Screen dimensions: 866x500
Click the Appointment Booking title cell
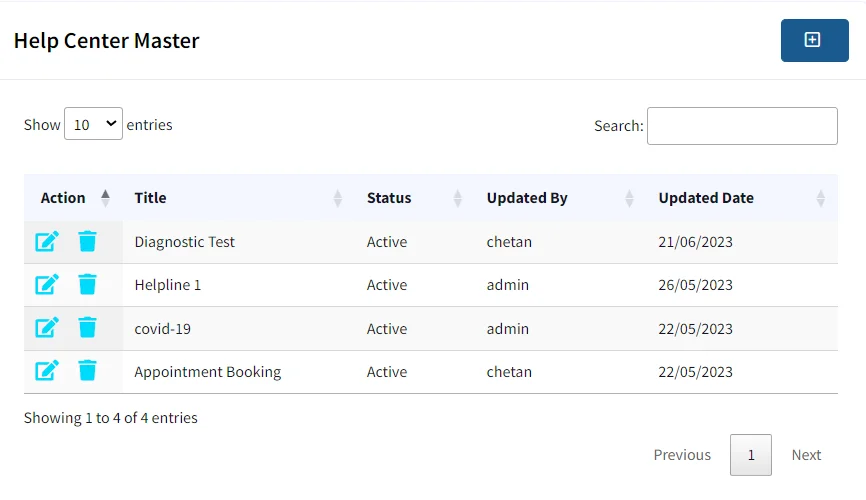pyautogui.click(x=208, y=372)
